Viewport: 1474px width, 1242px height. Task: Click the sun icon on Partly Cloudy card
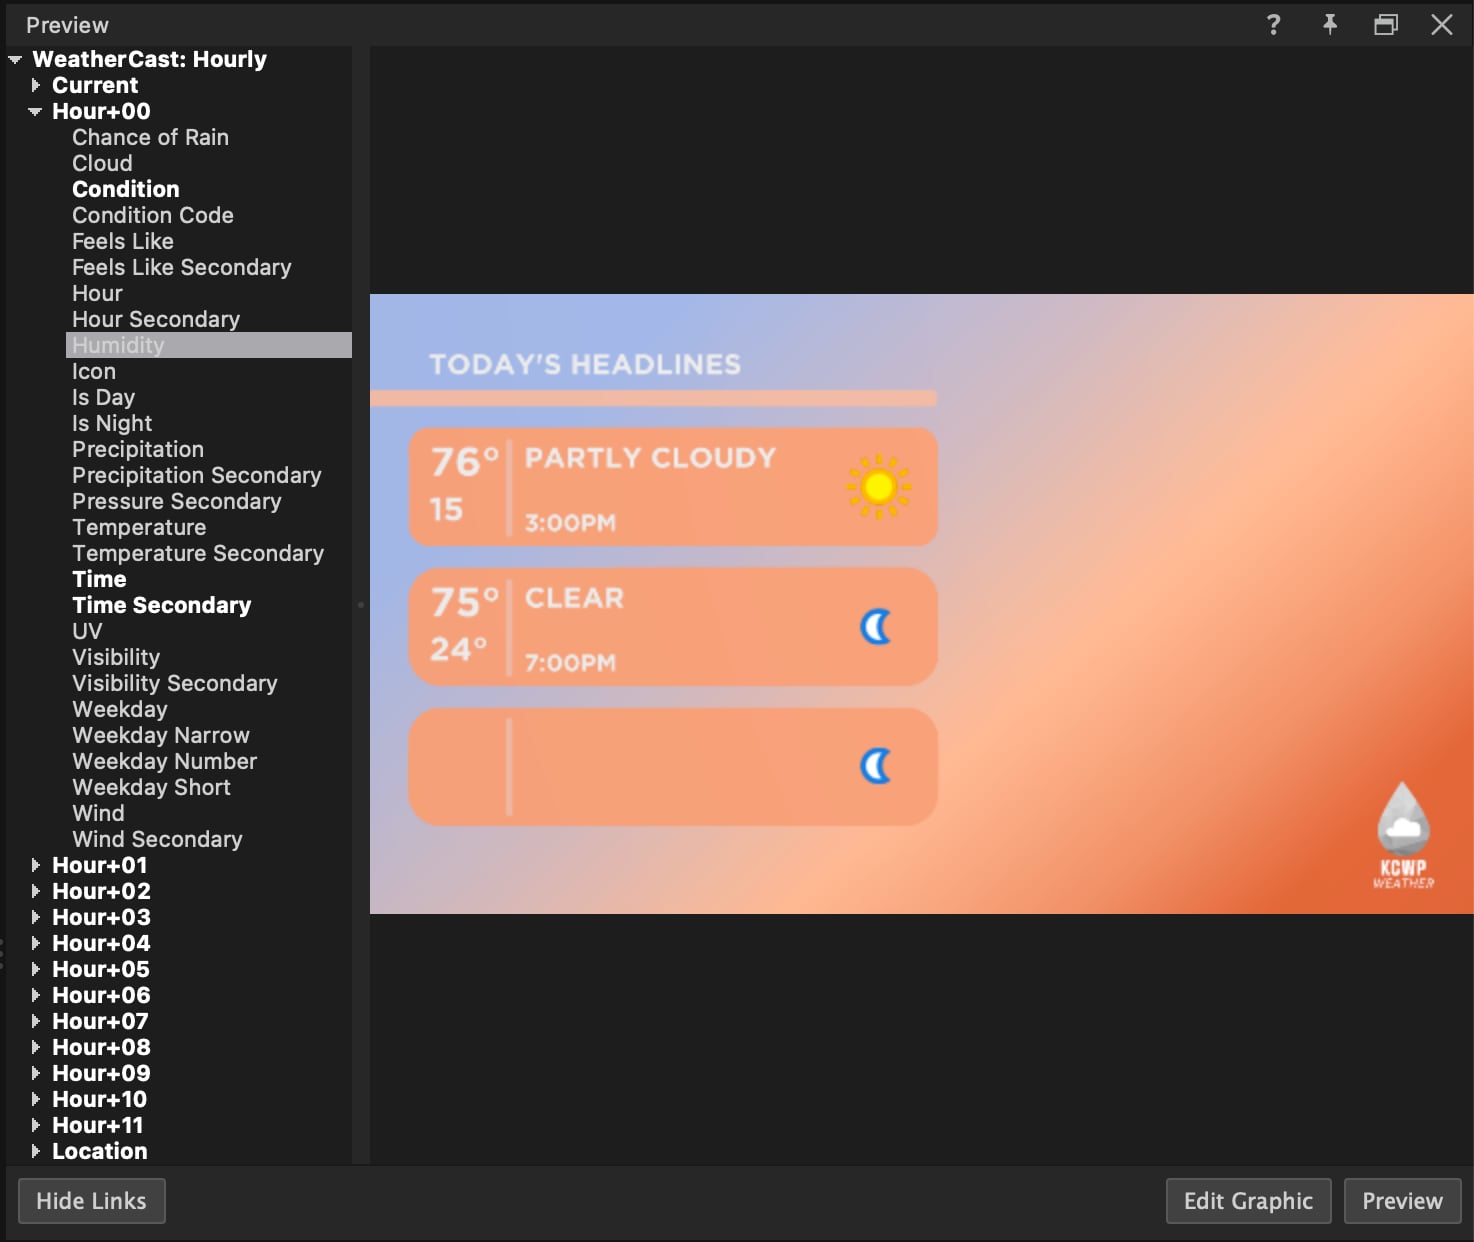[x=878, y=487]
